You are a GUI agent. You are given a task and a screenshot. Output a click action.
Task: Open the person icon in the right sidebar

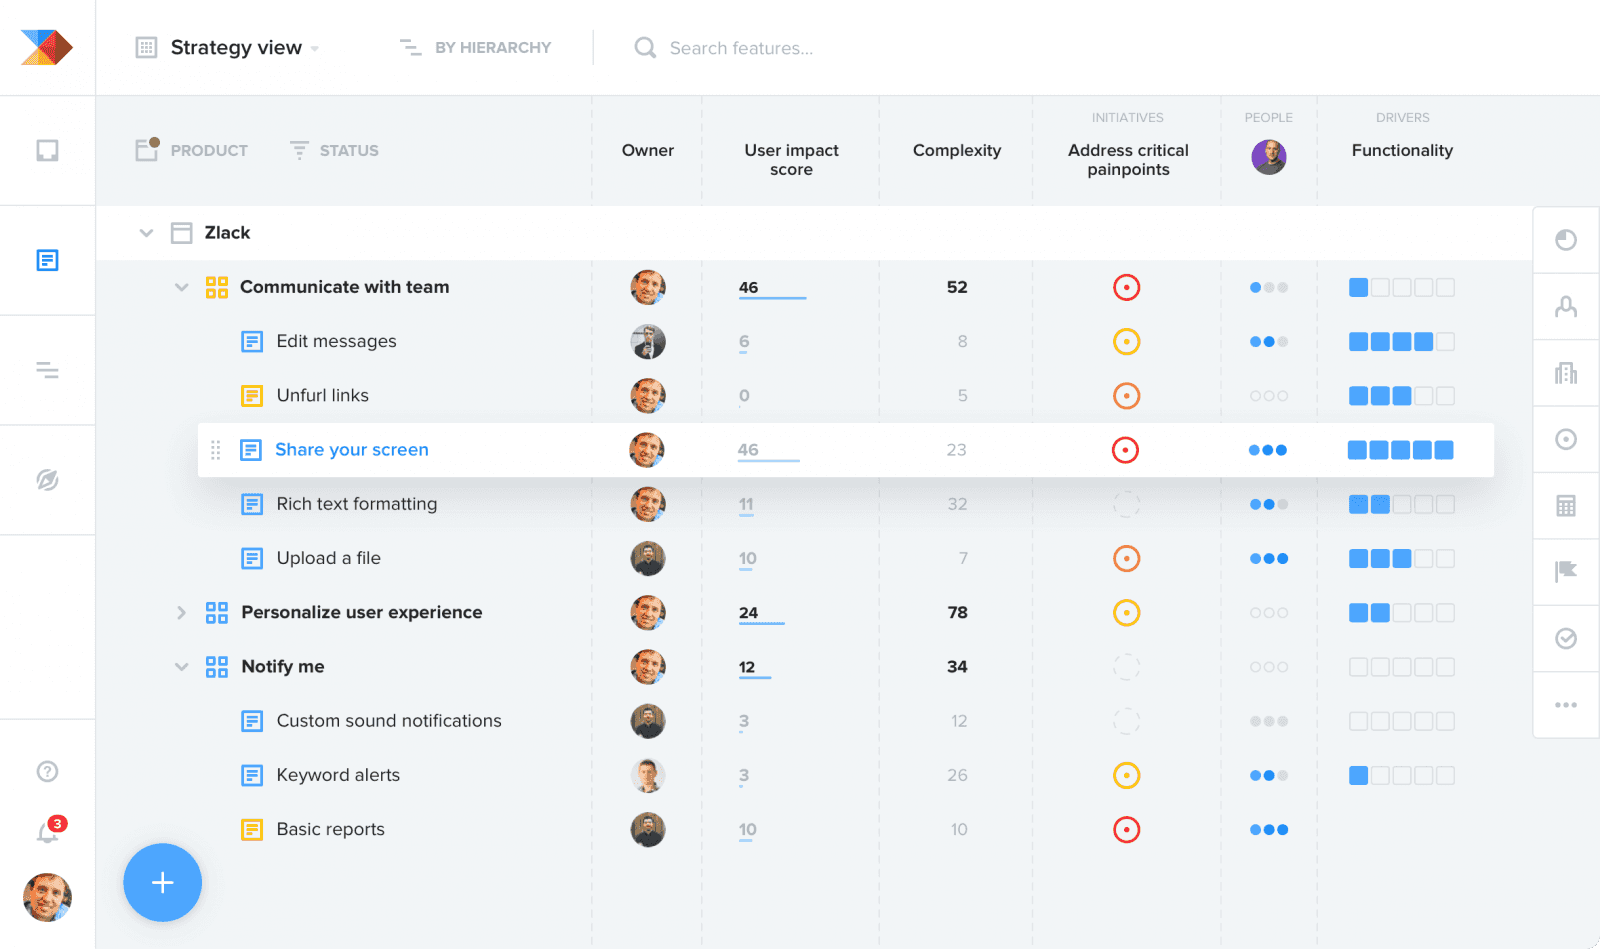pos(1565,306)
